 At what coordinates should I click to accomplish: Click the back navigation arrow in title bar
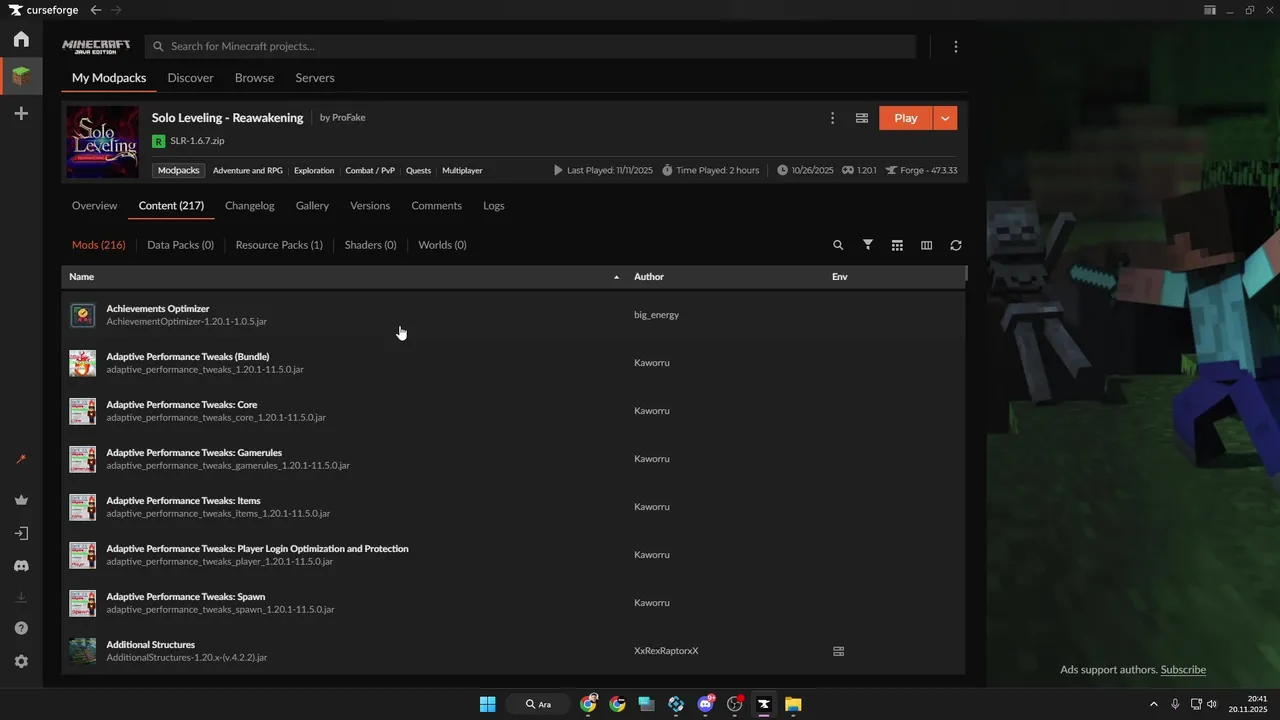point(95,10)
